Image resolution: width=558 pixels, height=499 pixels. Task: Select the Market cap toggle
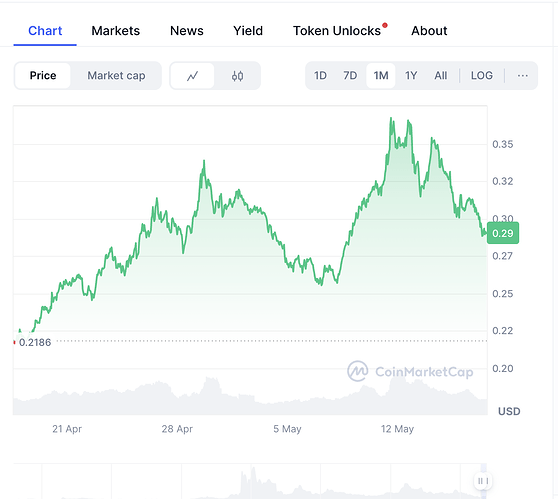click(x=116, y=76)
